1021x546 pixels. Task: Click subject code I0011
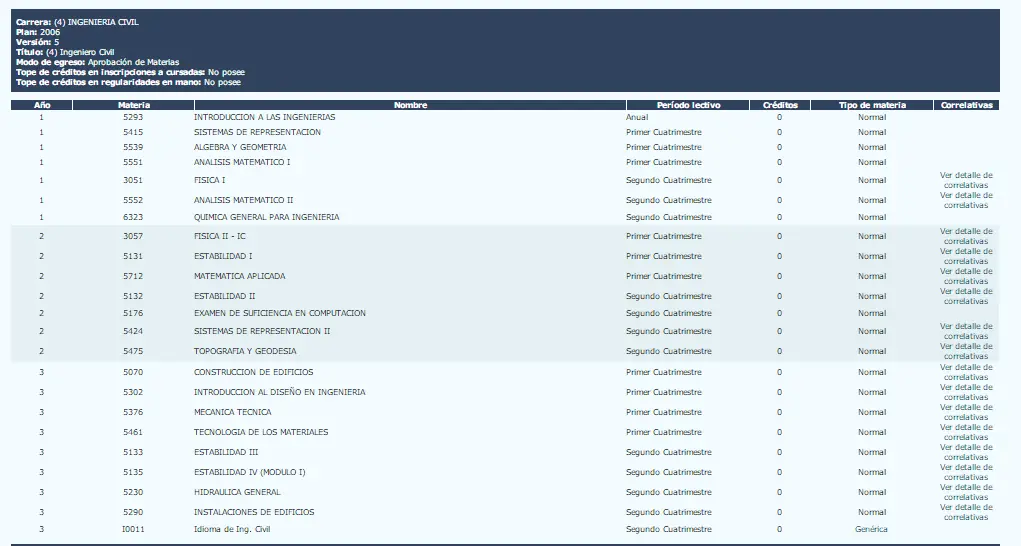coord(133,529)
